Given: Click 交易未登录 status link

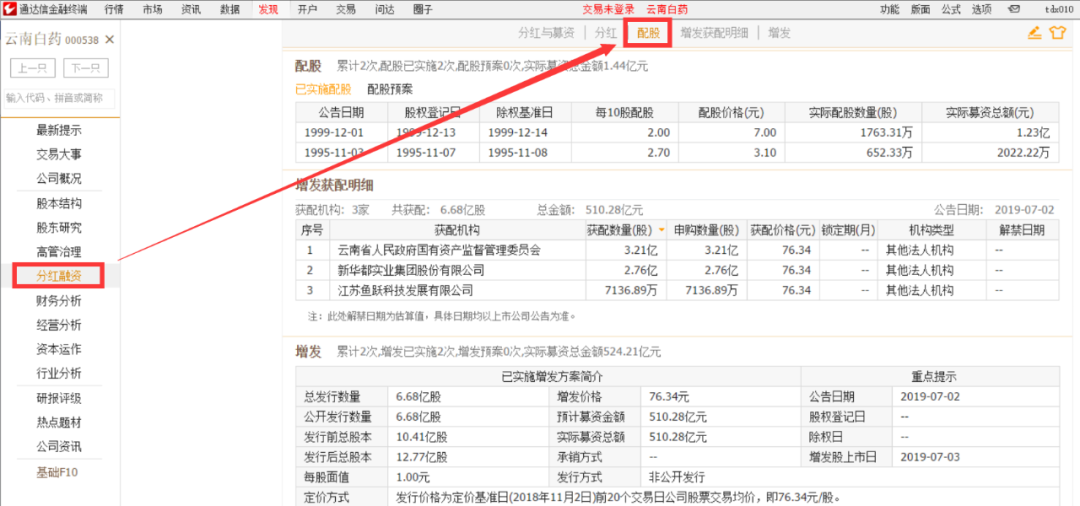Looking at the screenshot, I should (608, 9).
